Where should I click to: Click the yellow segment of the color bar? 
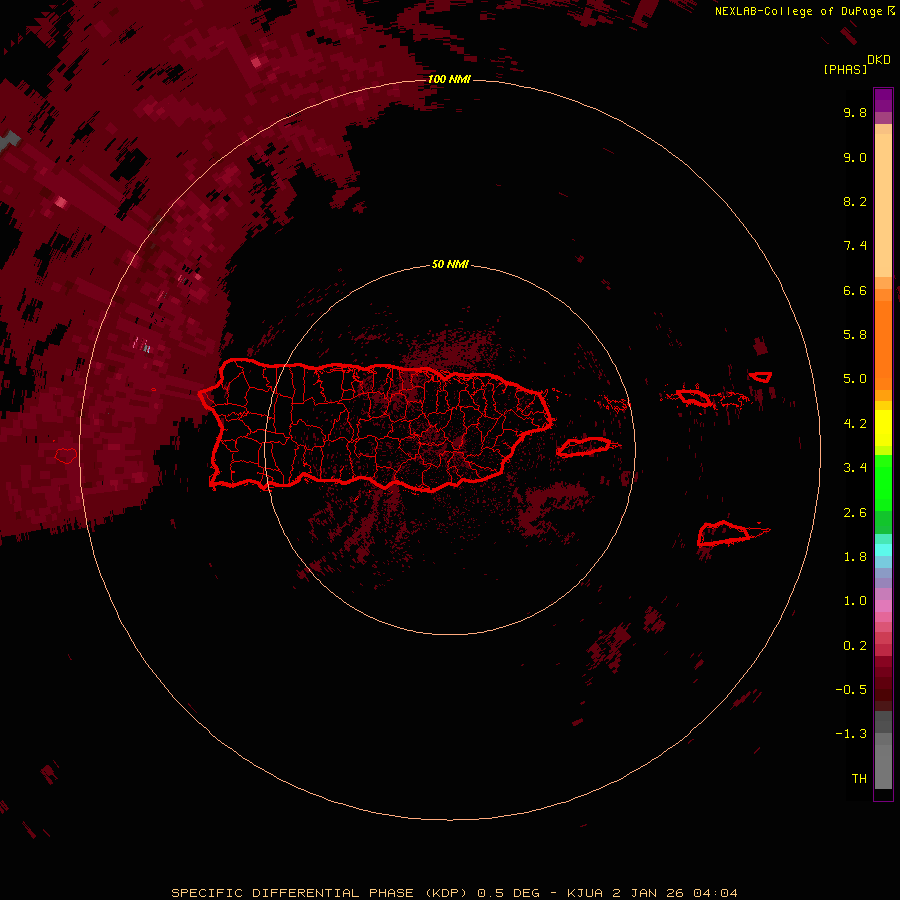tap(883, 428)
